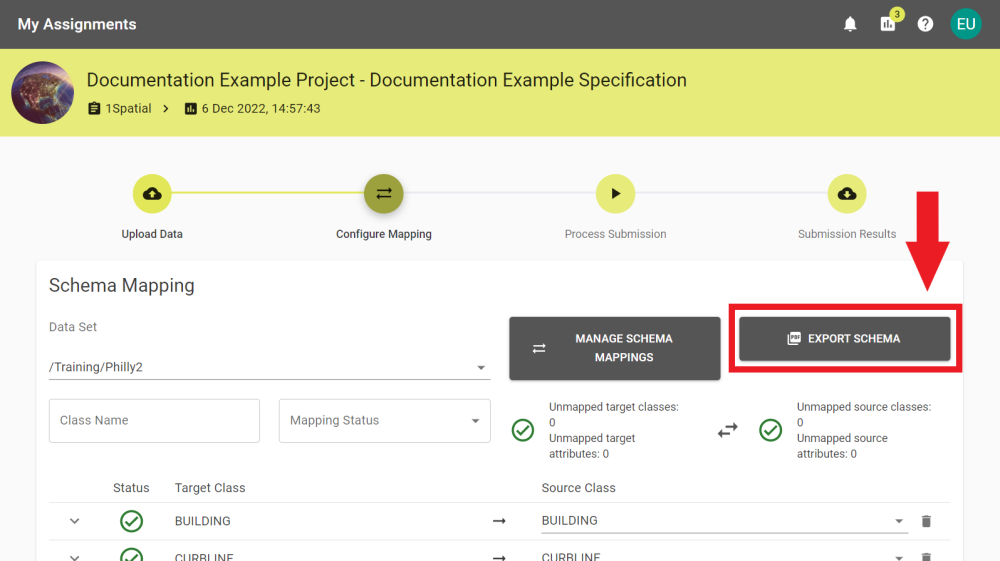The image size is (1000, 561).
Task: Open the EU user avatar menu
Action: click(965, 24)
